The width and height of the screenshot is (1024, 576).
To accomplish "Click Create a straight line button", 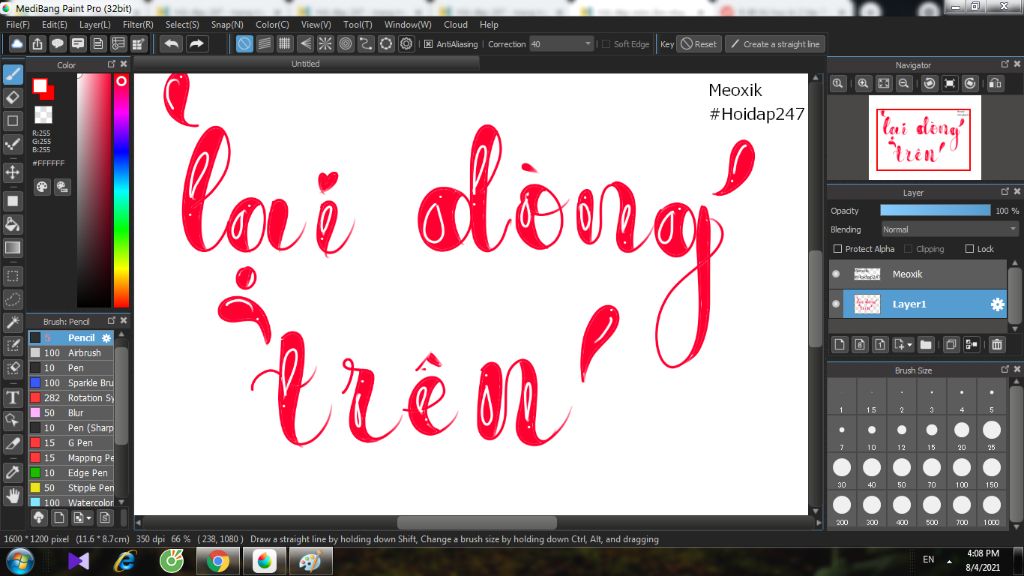I will pos(775,44).
